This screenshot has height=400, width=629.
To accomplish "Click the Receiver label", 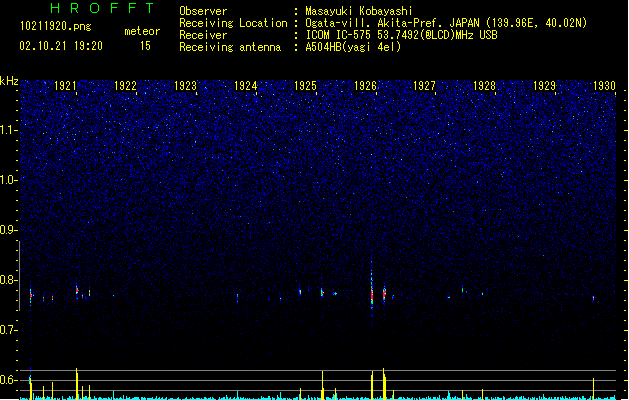I will coord(203,35).
